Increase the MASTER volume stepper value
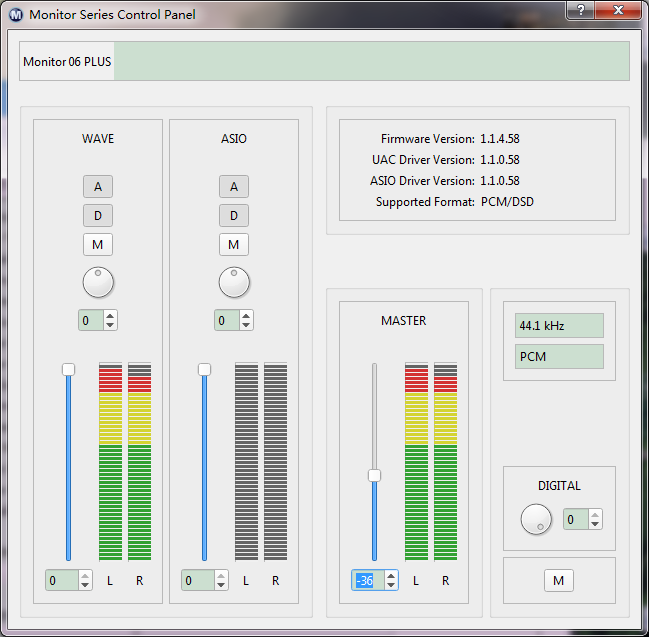This screenshot has width=649, height=637. click(x=391, y=575)
